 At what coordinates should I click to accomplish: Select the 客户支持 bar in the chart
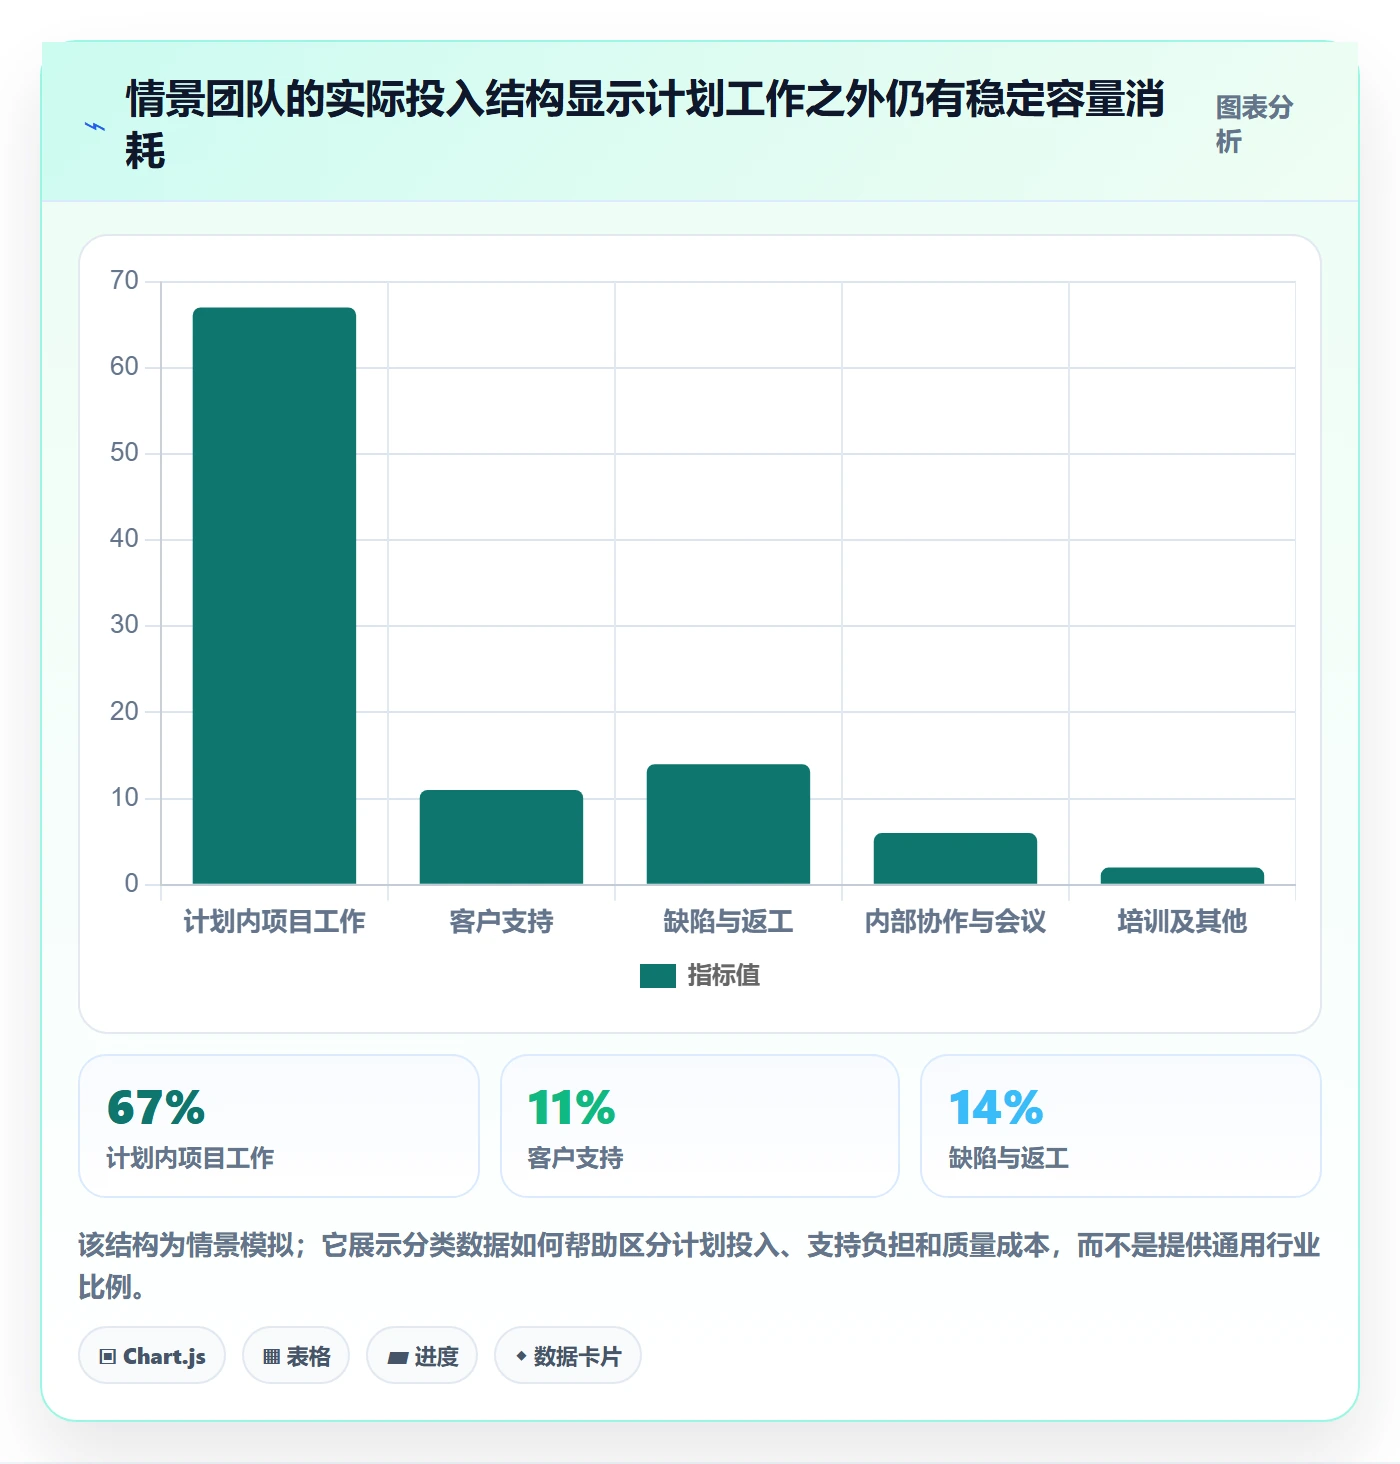[501, 837]
